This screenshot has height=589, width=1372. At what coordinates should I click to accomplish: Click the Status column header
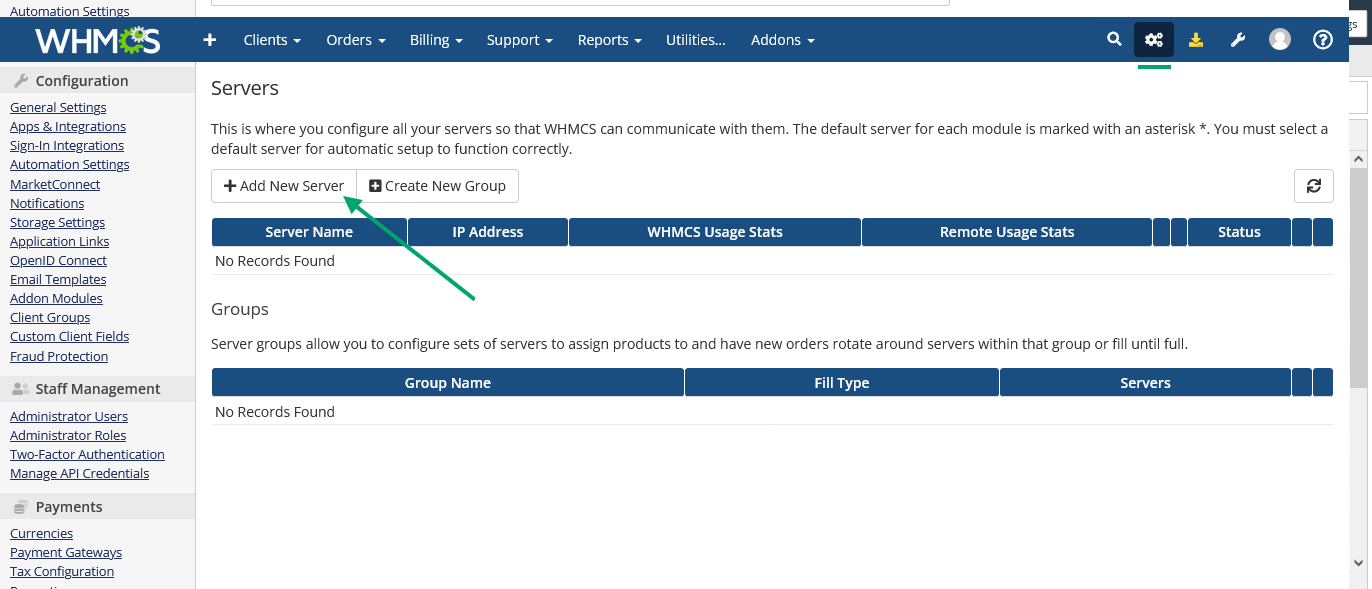tap(1239, 232)
